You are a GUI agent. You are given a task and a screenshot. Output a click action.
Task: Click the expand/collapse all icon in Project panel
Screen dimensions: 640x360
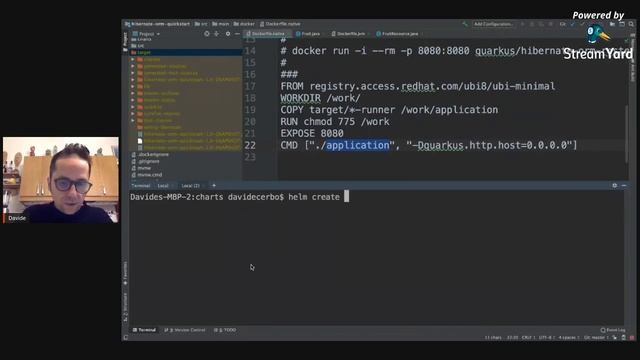[216, 34]
